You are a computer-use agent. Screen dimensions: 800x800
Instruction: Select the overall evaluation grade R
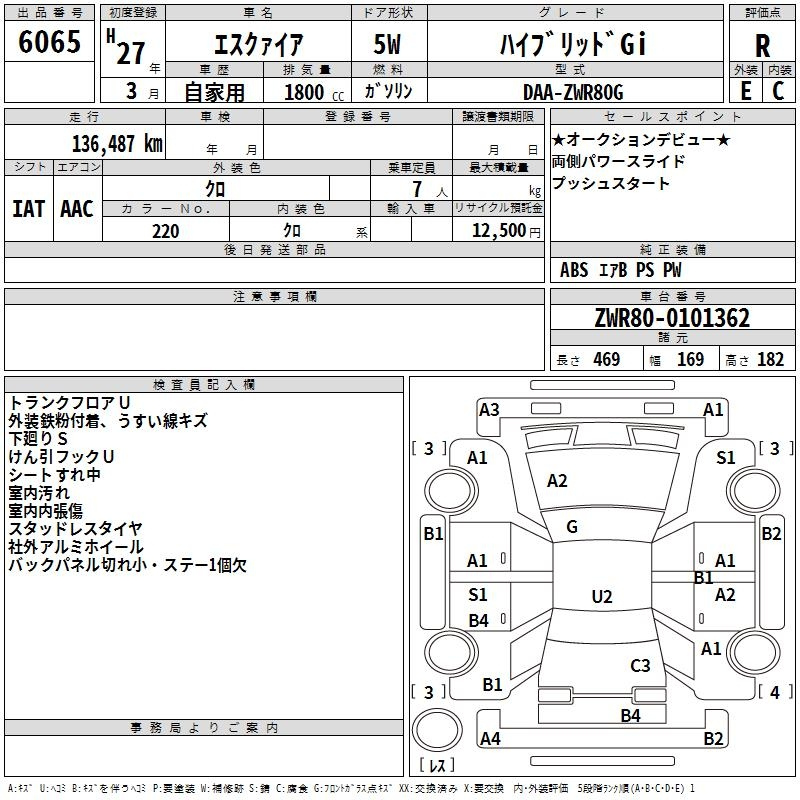click(x=762, y=46)
